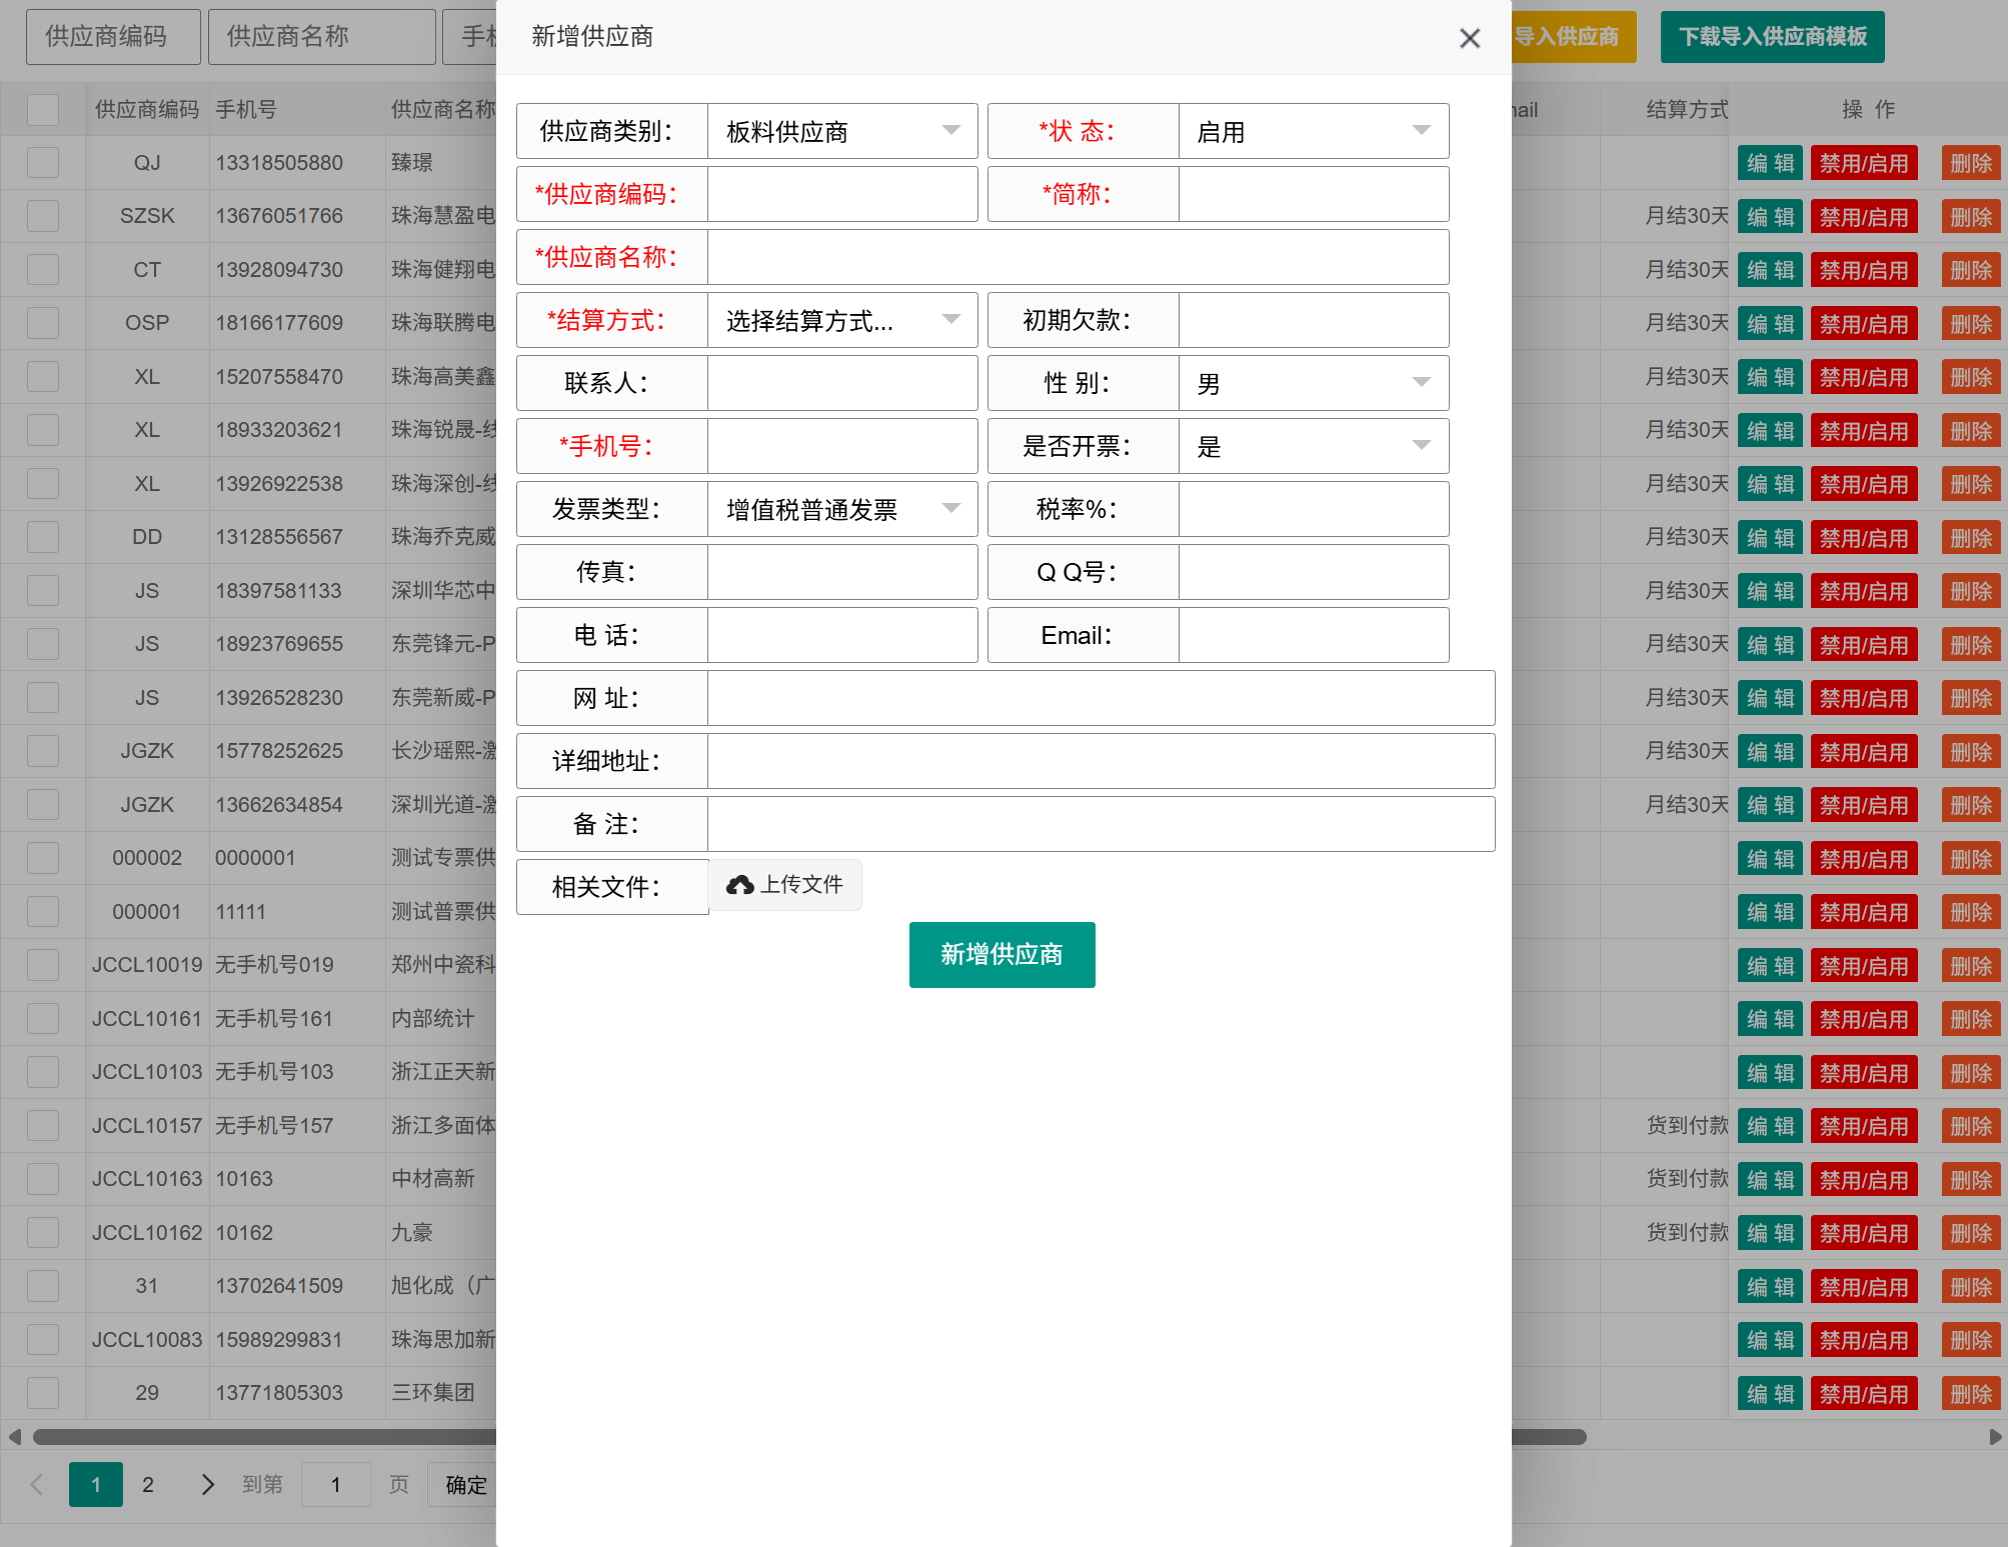Expand the 发票类型 dropdown

(x=842, y=509)
